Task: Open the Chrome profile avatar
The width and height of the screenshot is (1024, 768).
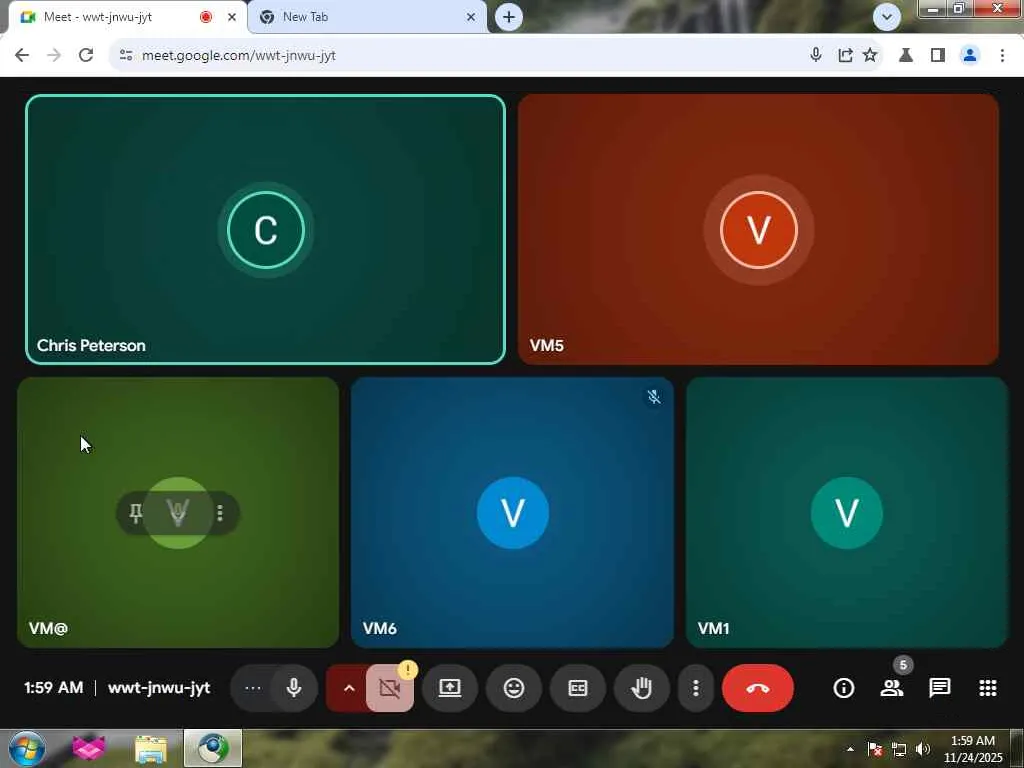Action: pyautogui.click(x=970, y=55)
